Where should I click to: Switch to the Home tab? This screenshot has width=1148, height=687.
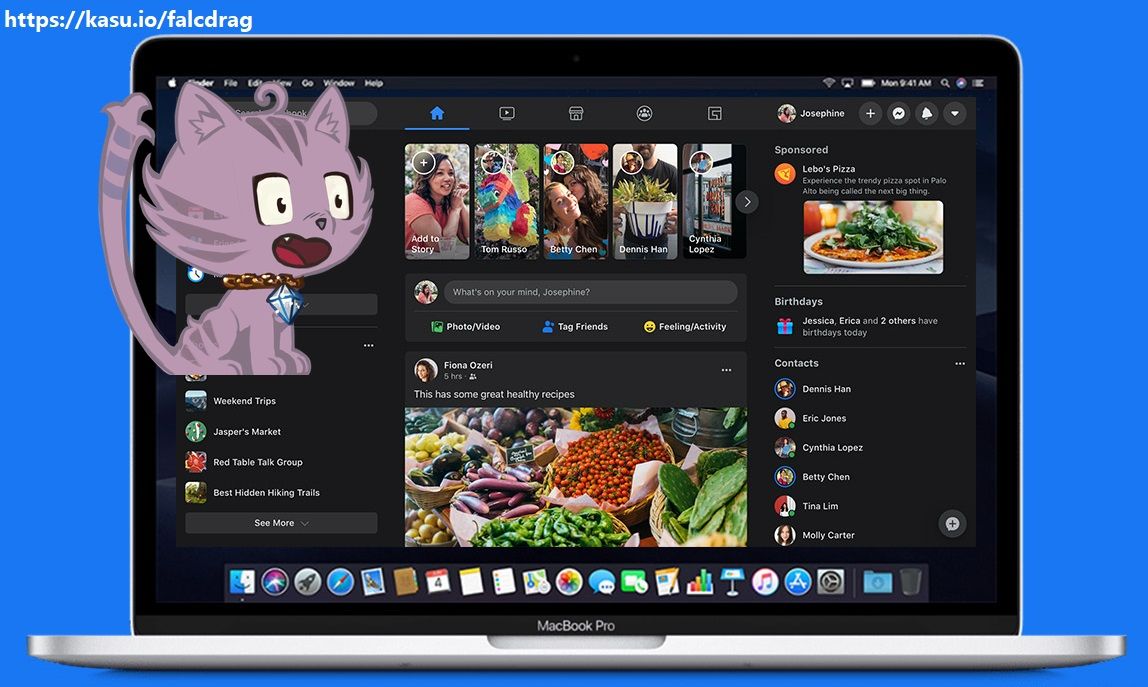(x=437, y=114)
